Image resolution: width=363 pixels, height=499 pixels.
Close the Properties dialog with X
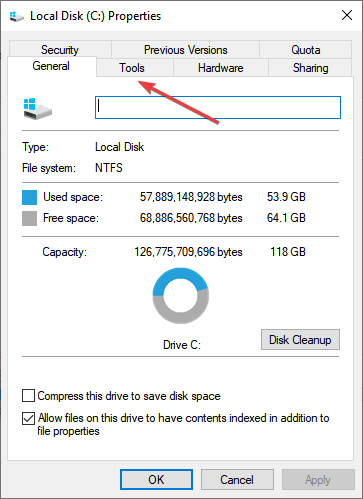tap(347, 15)
